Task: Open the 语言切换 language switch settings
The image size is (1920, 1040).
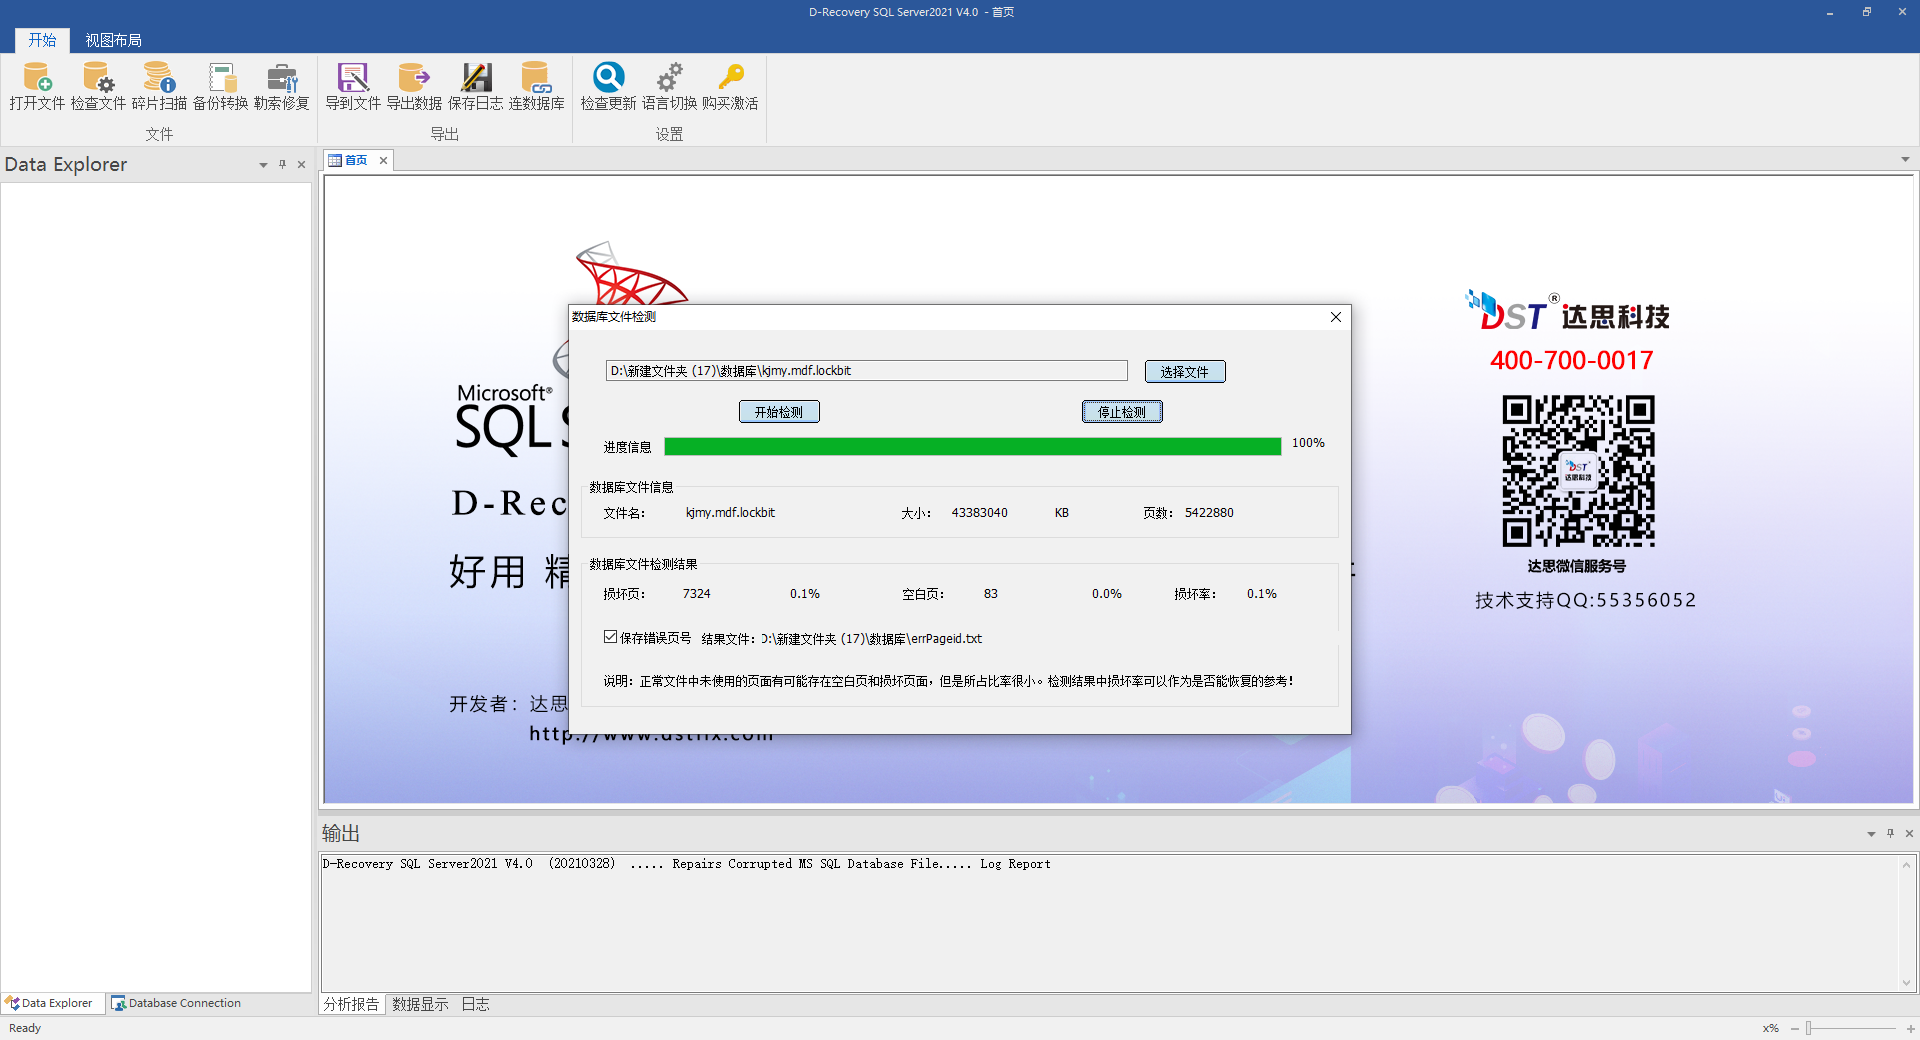Action: coord(670,86)
